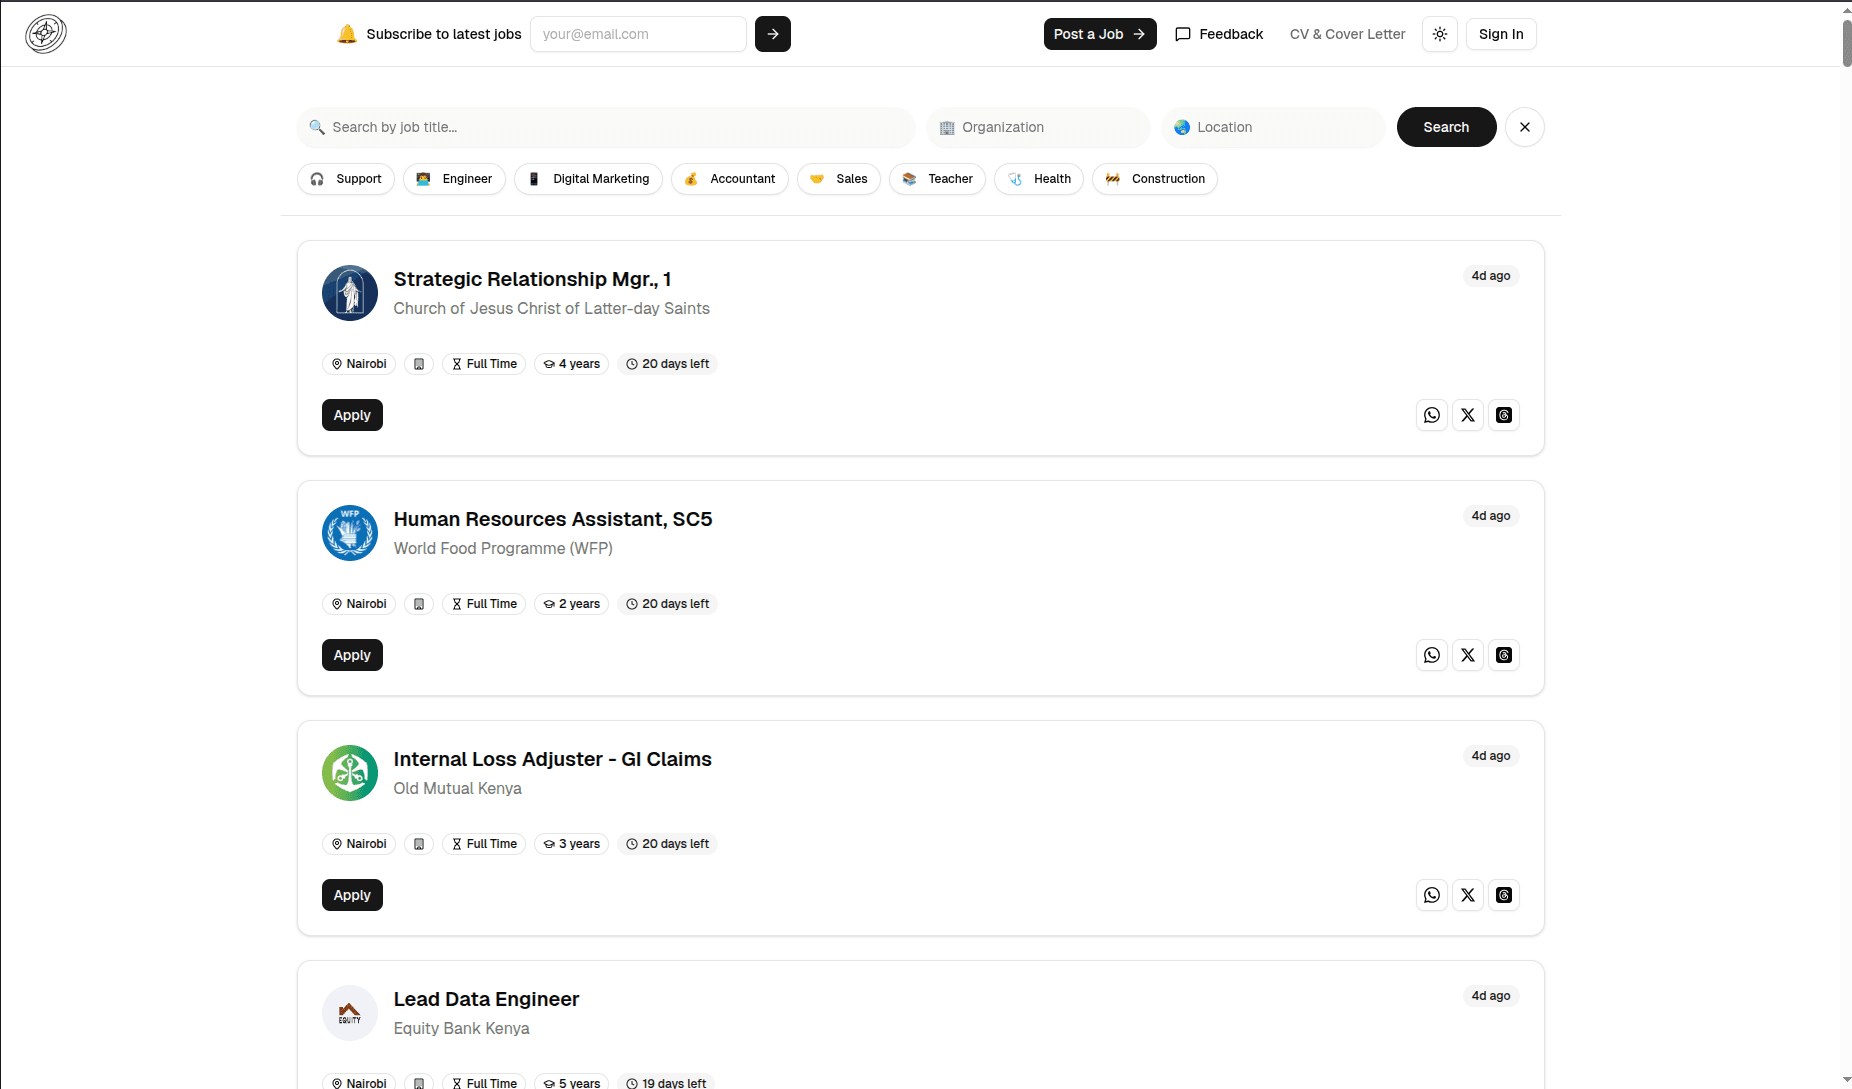The image size is (1852, 1089).
Task: Click 3 years experience tag
Action: point(571,844)
